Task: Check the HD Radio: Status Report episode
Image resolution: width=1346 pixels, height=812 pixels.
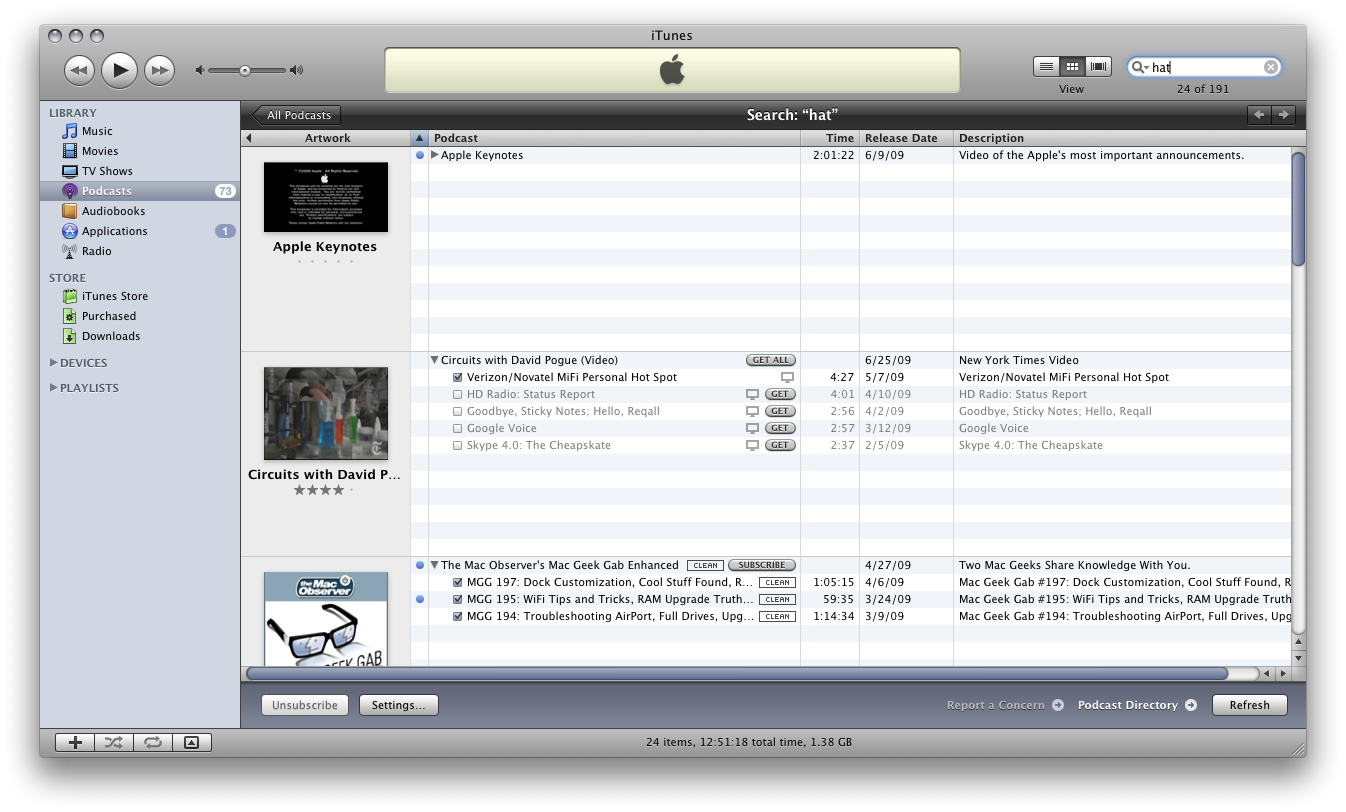Action: pyautogui.click(x=458, y=394)
